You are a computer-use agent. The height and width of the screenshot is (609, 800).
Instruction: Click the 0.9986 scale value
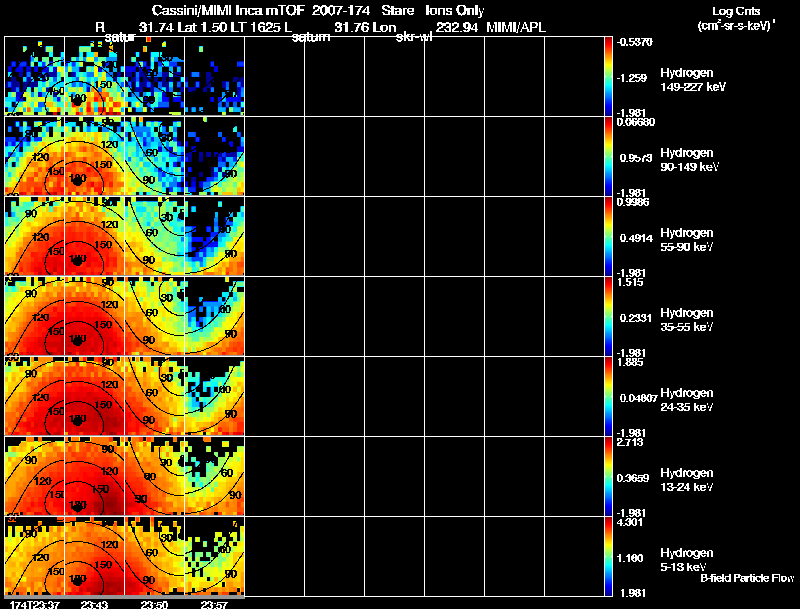coord(633,202)
